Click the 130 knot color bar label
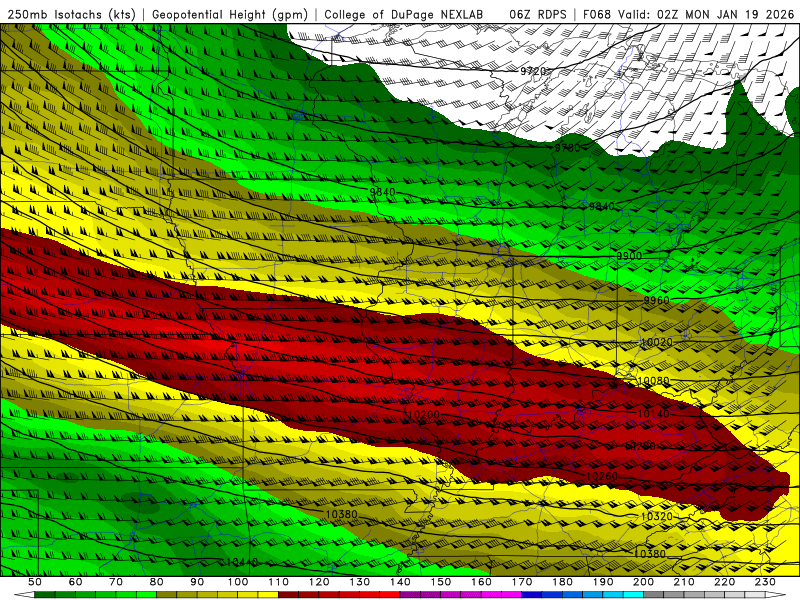The image size is (800, 600). [360, 582]
